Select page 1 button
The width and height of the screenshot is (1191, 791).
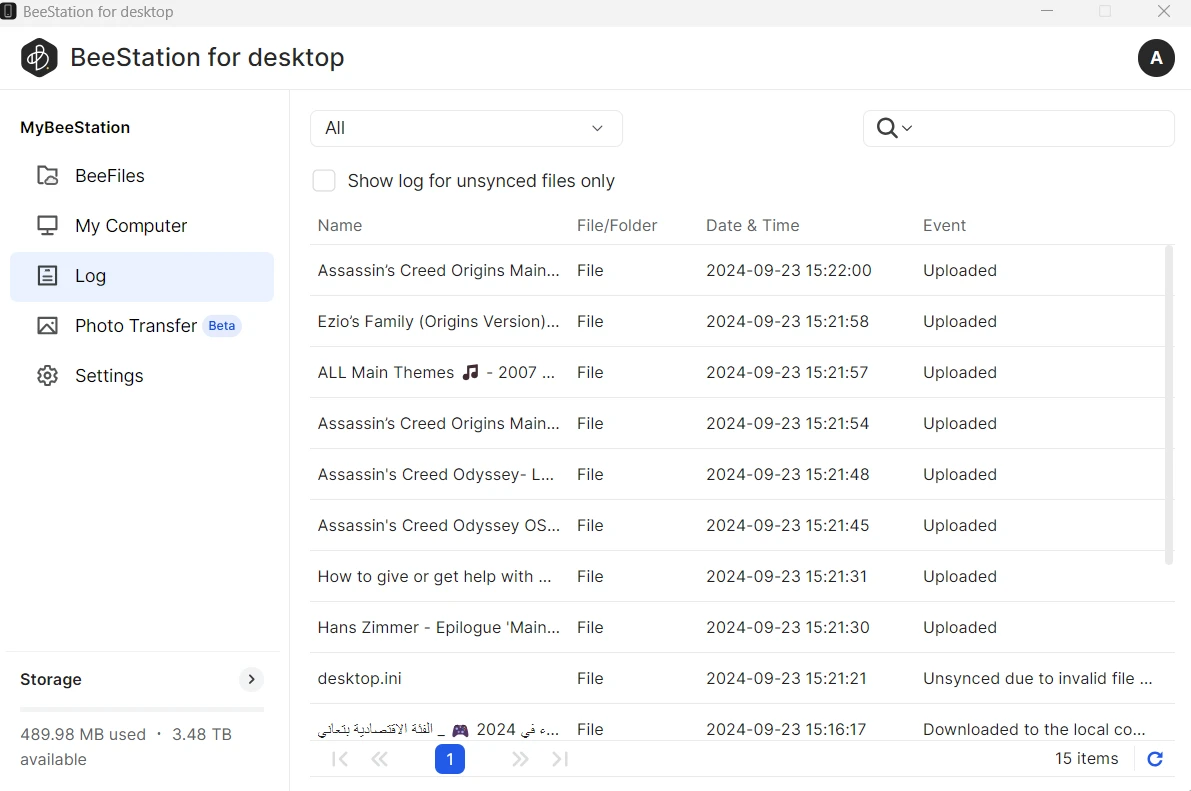[450, 759]
